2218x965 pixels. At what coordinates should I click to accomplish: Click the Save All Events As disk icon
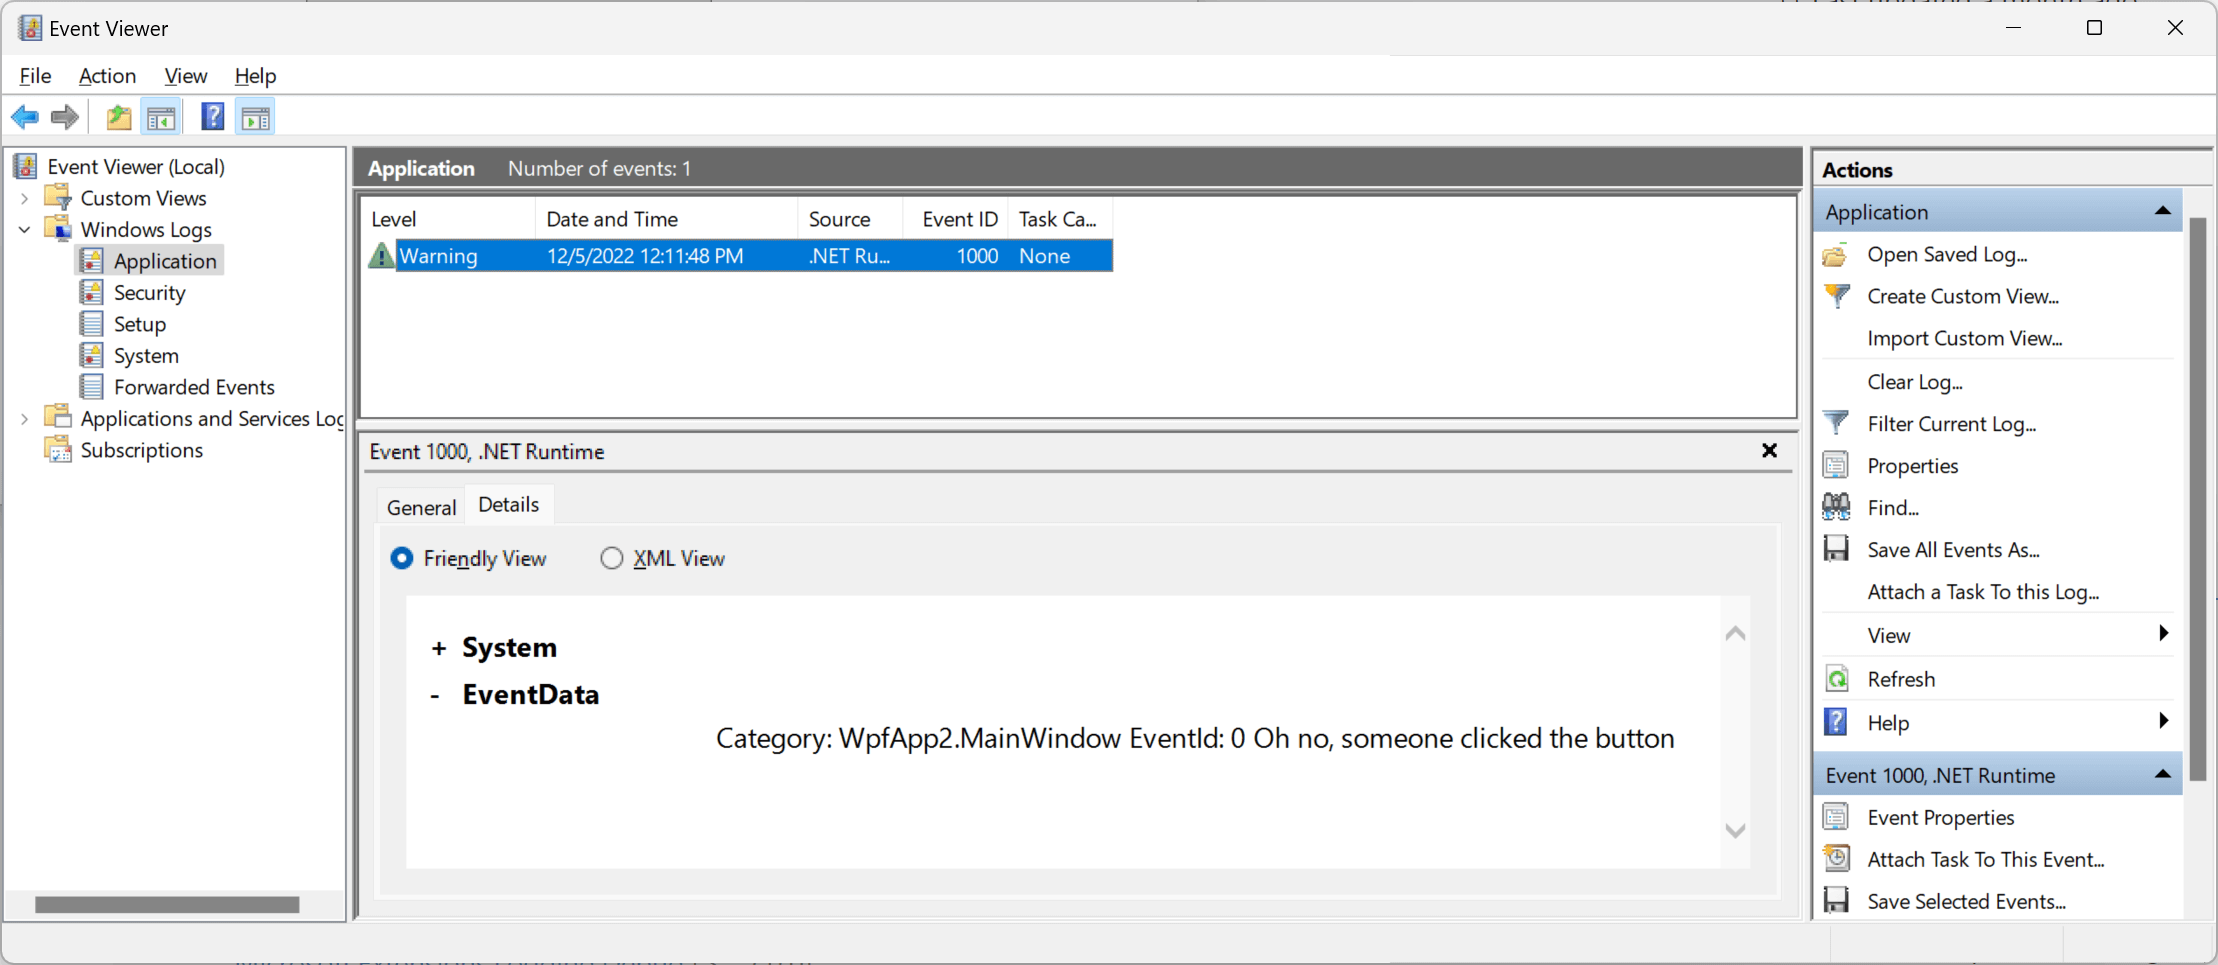pos(1837,549)
